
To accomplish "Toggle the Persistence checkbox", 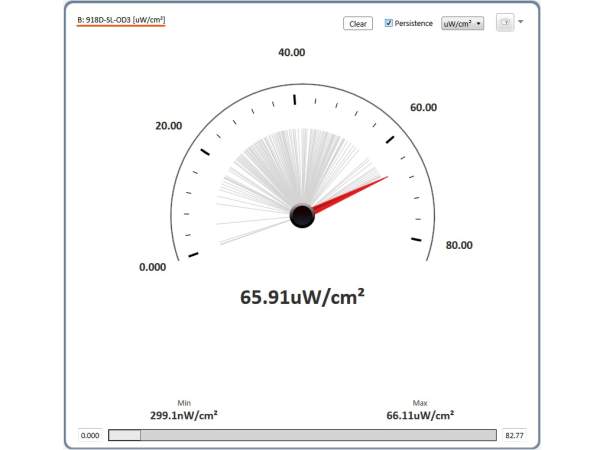I will click(389, 23).
